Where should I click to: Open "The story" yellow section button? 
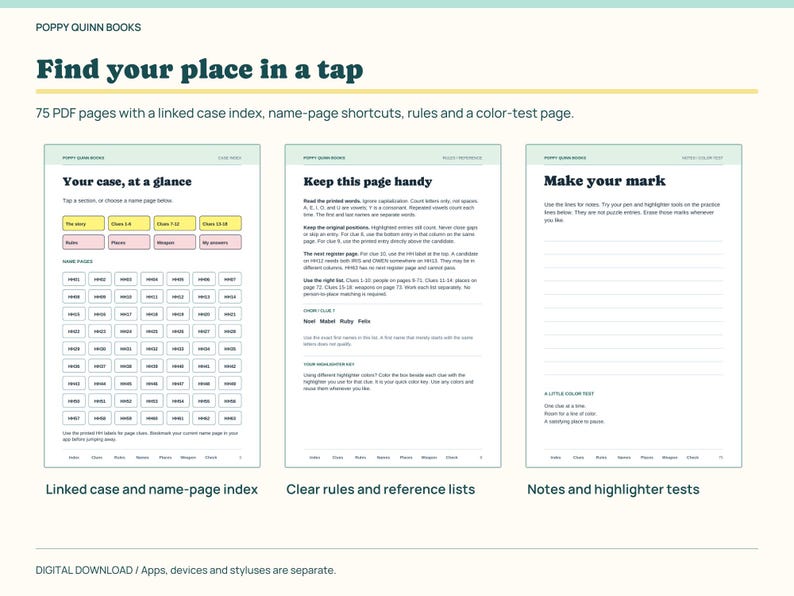click(84, 223)
